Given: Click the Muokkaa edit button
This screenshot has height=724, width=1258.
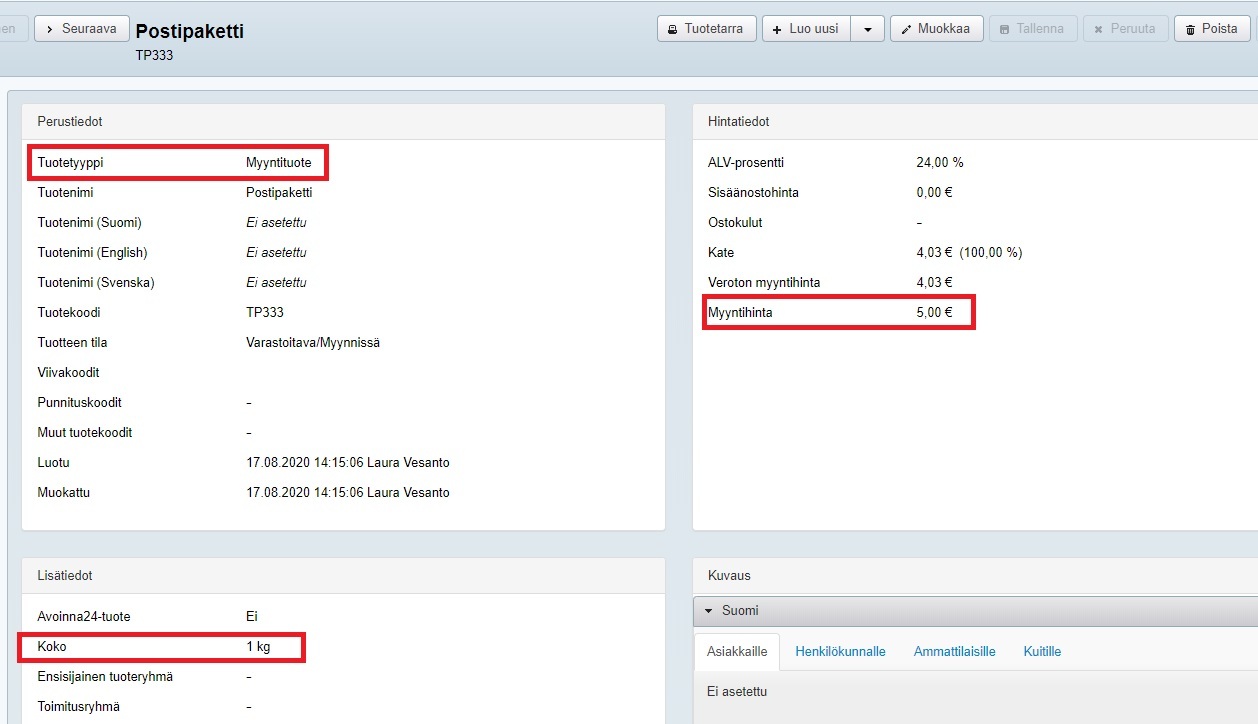Looking at the screenshot, I should tap(936, 29).
